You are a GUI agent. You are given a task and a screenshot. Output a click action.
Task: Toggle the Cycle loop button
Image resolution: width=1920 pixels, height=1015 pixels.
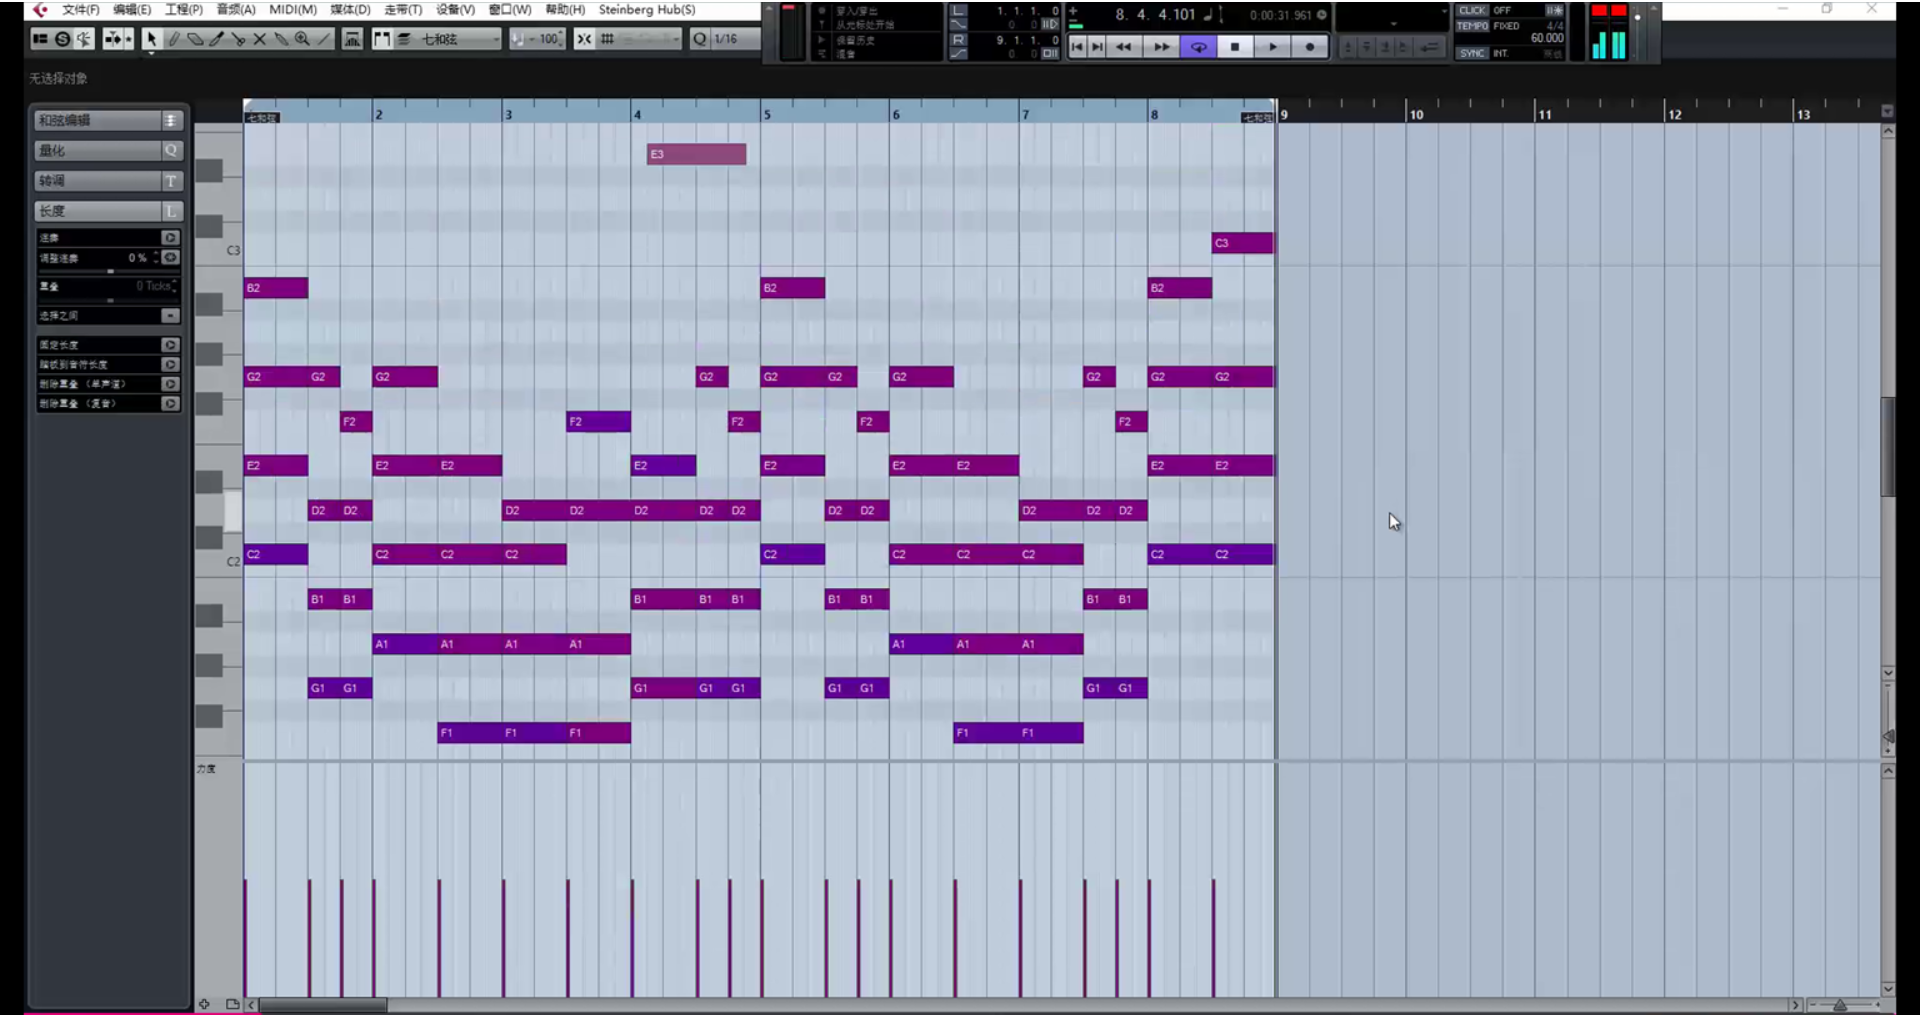pos(1198,47)
